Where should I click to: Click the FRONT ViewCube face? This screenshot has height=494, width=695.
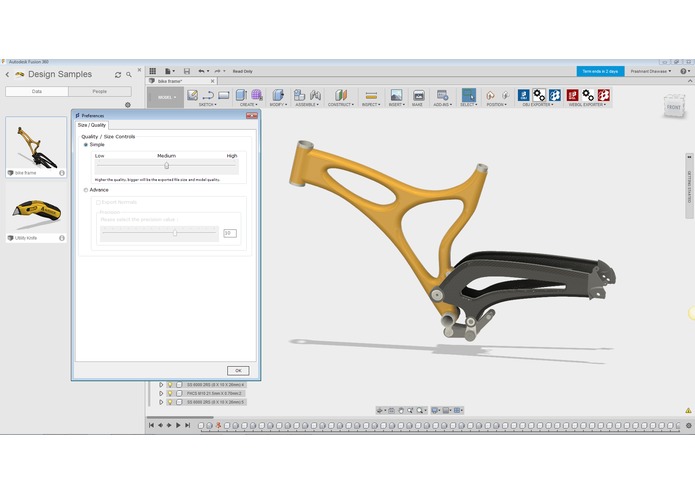(x=674, y=107)
